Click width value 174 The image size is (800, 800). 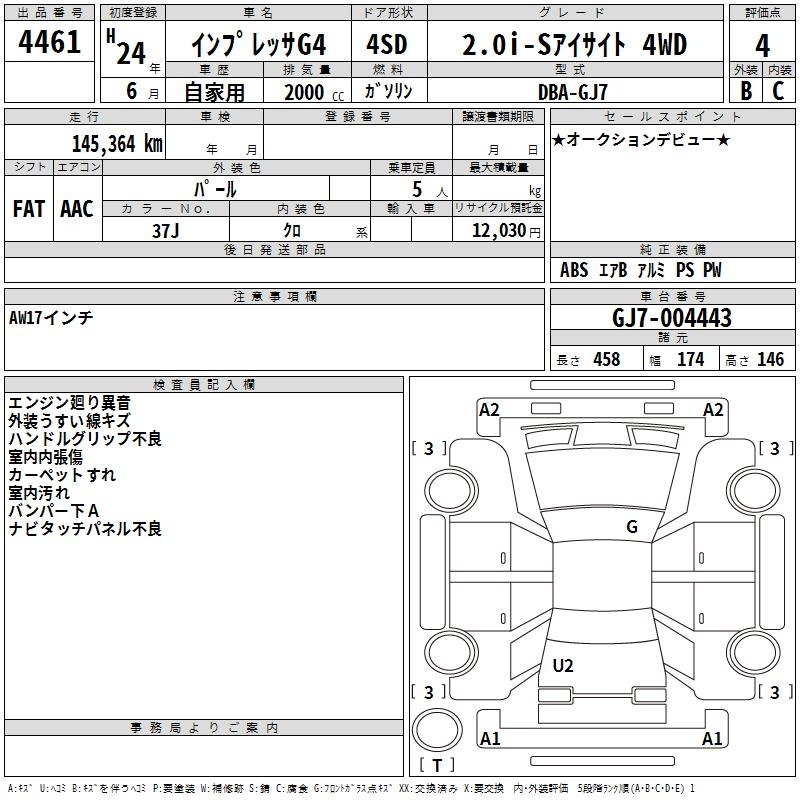point(690,359)
